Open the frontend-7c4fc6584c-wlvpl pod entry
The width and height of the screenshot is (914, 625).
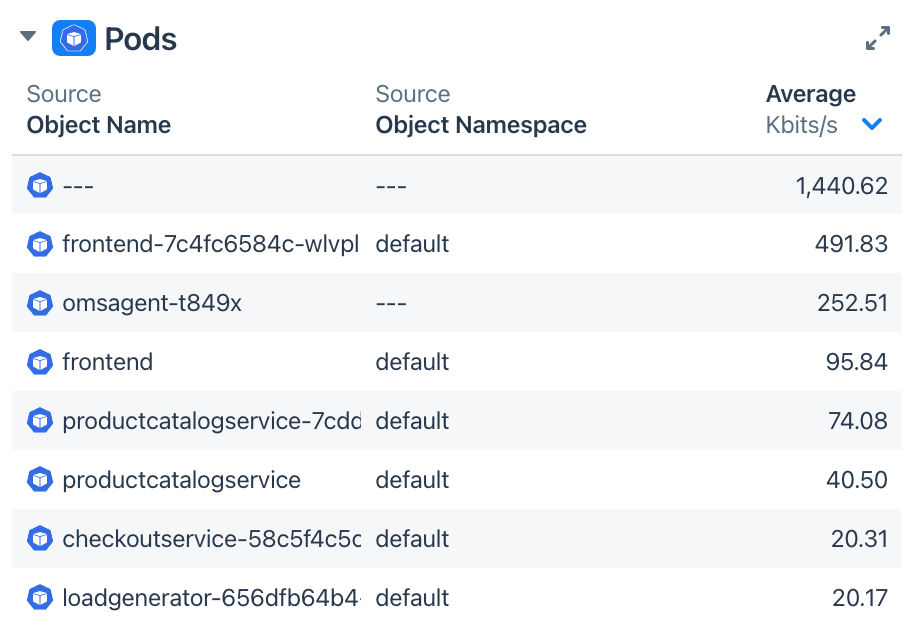coord(209,244)
